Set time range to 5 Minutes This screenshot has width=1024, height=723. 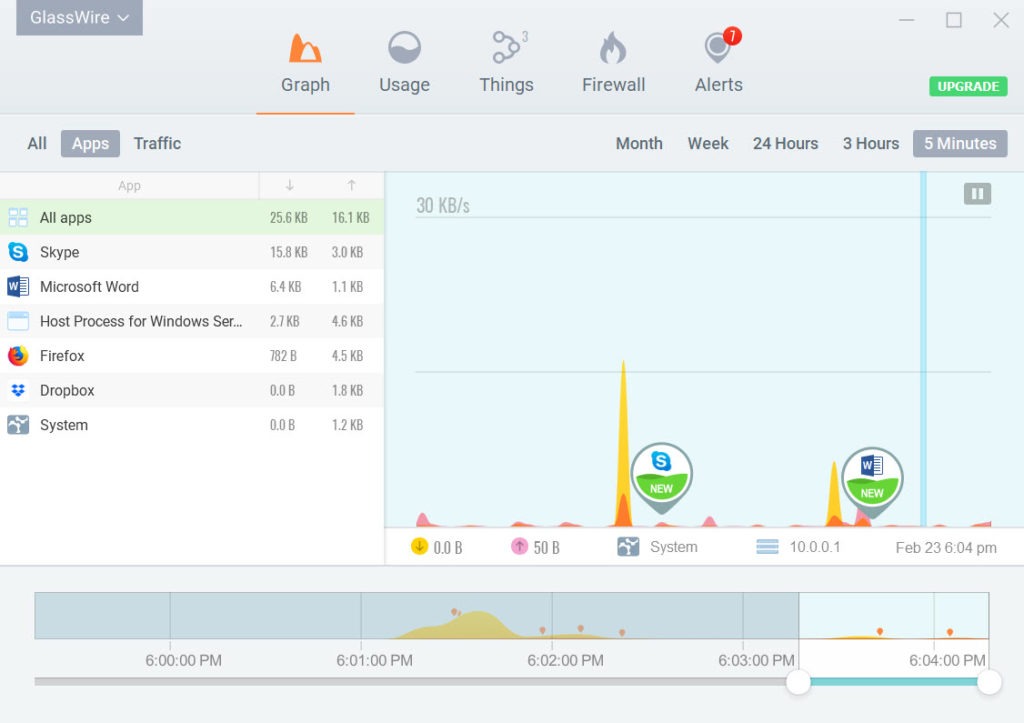pyautogui.click(x=960, y=144)
